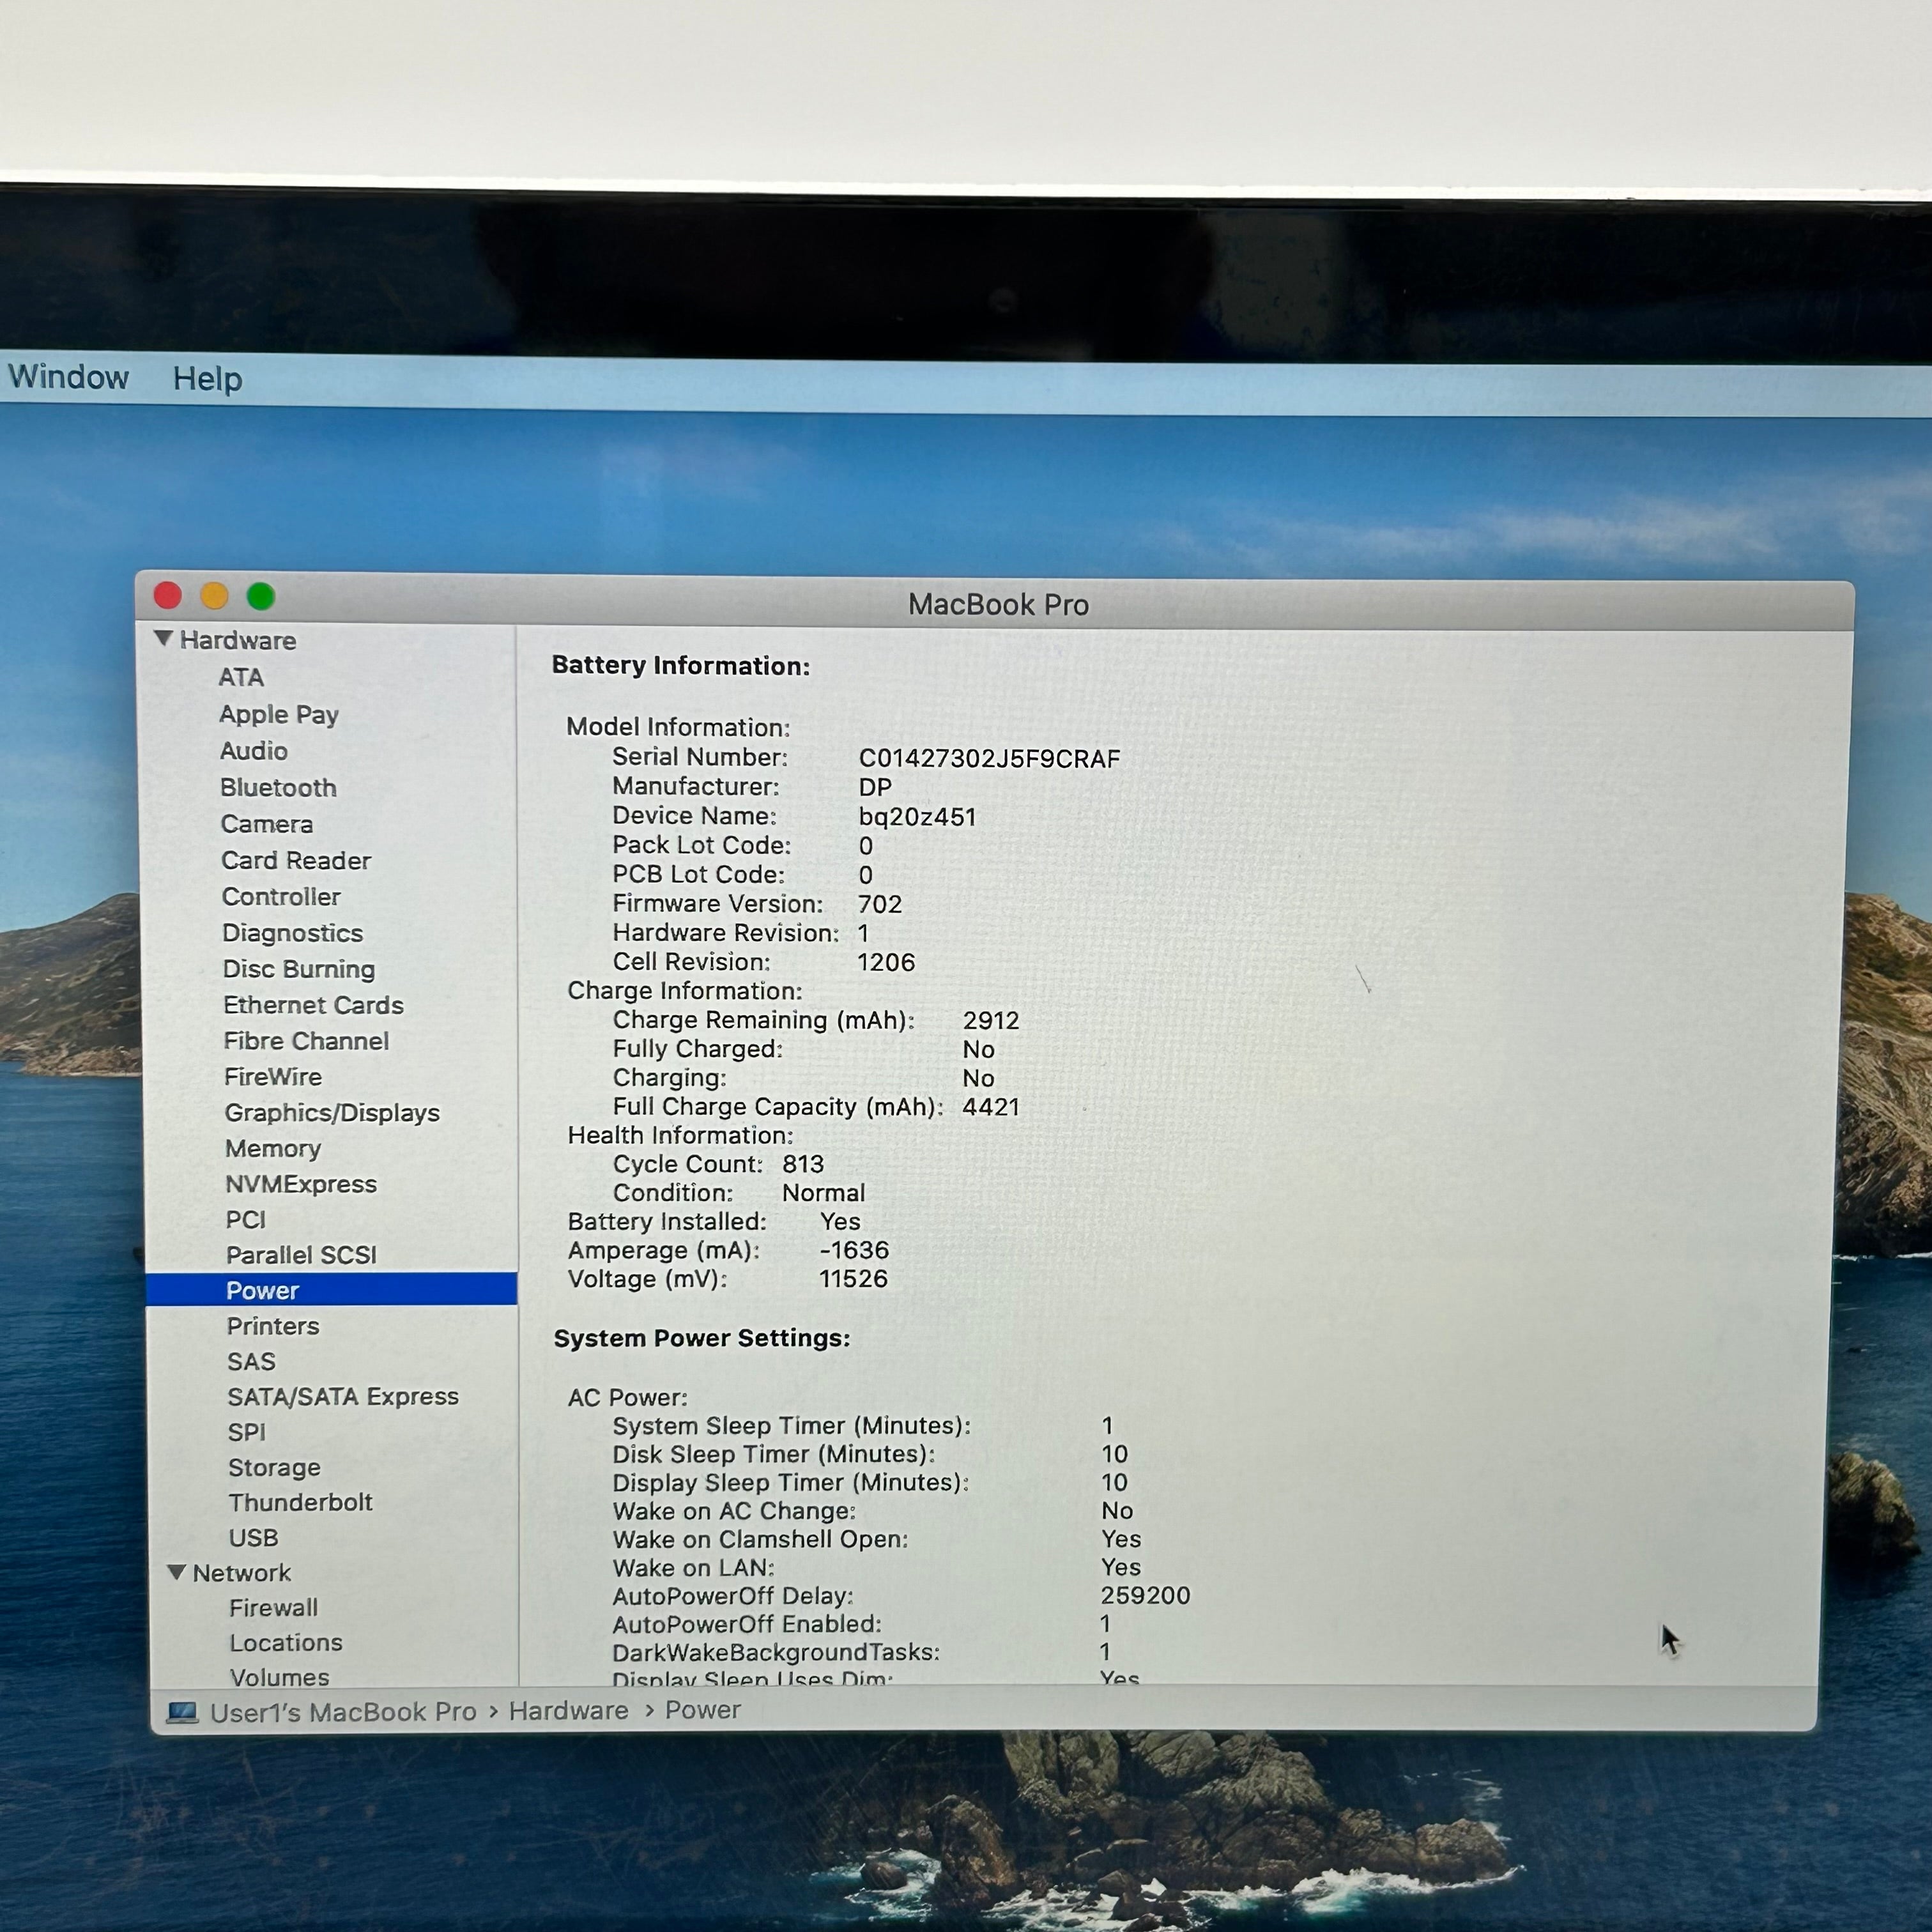Image resolution: width=1932 pixels, height=1932 pixels.
Task: Click the Wake on Clamshell Open row
Action: [877, 1539]
